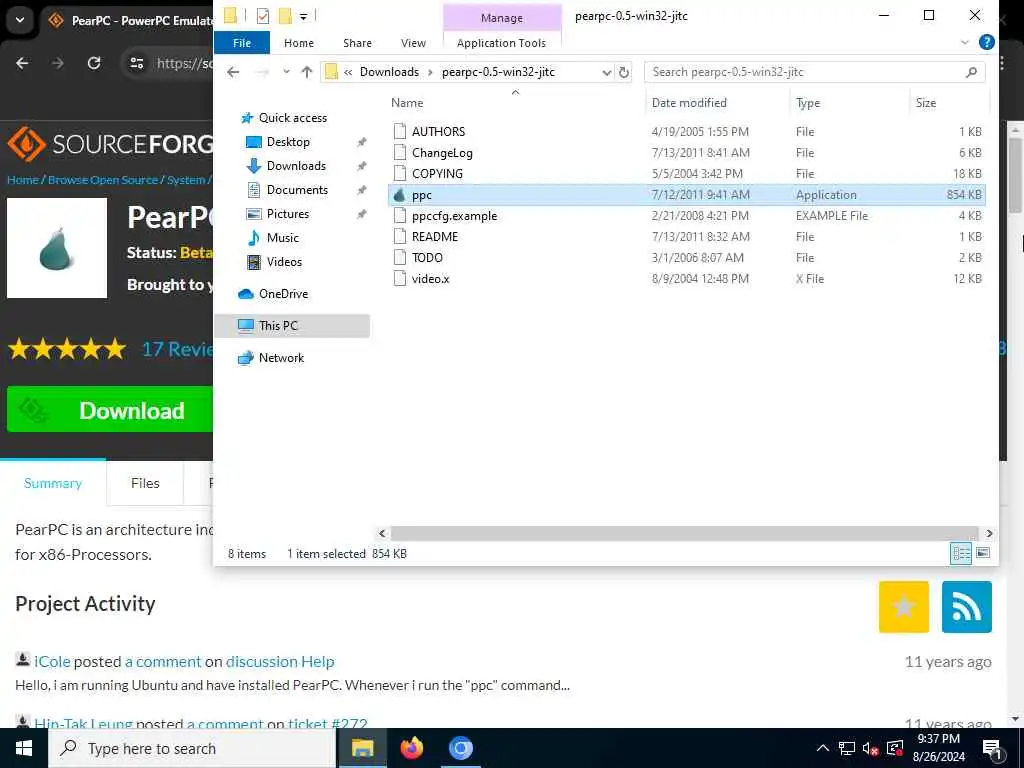Screen dimensions: 1024x768
Task: Open the Share ribbon tab
Action: tap(357, 42)
